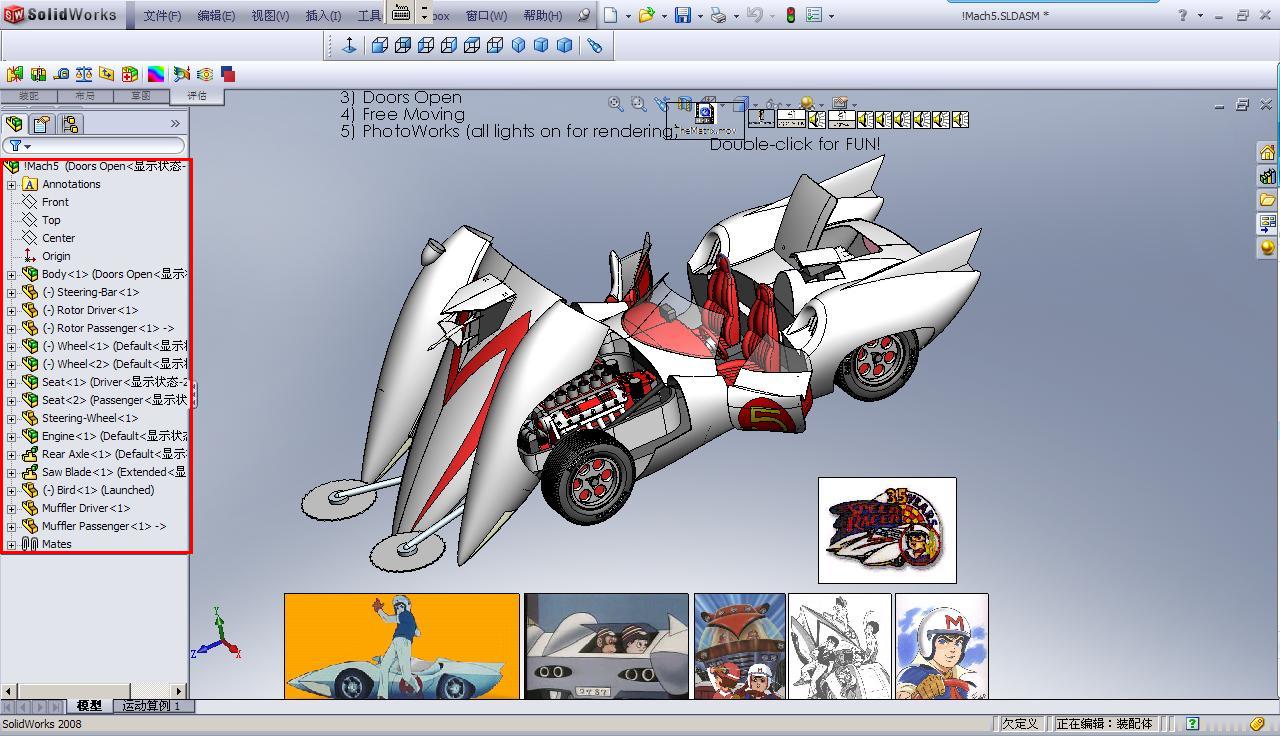Click the Print icon
This screenshot has height=736, width=1280.
[x=718, y=15]
